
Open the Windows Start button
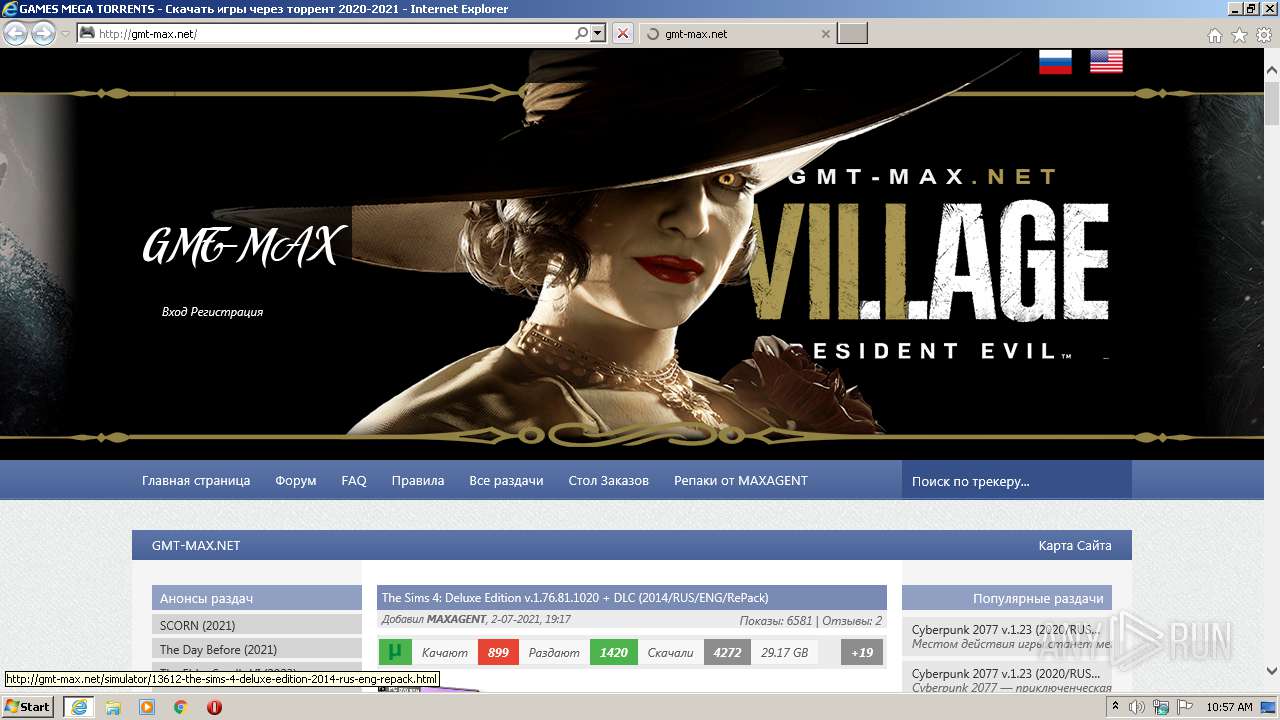28,707
